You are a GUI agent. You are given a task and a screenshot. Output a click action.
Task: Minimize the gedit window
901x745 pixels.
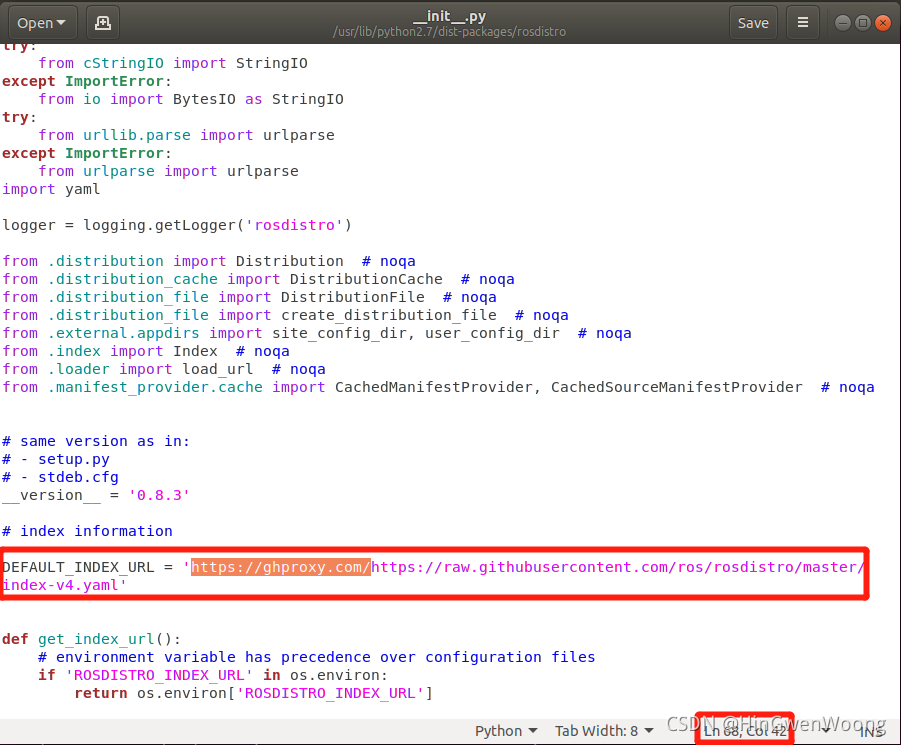(x=843, y=23)
